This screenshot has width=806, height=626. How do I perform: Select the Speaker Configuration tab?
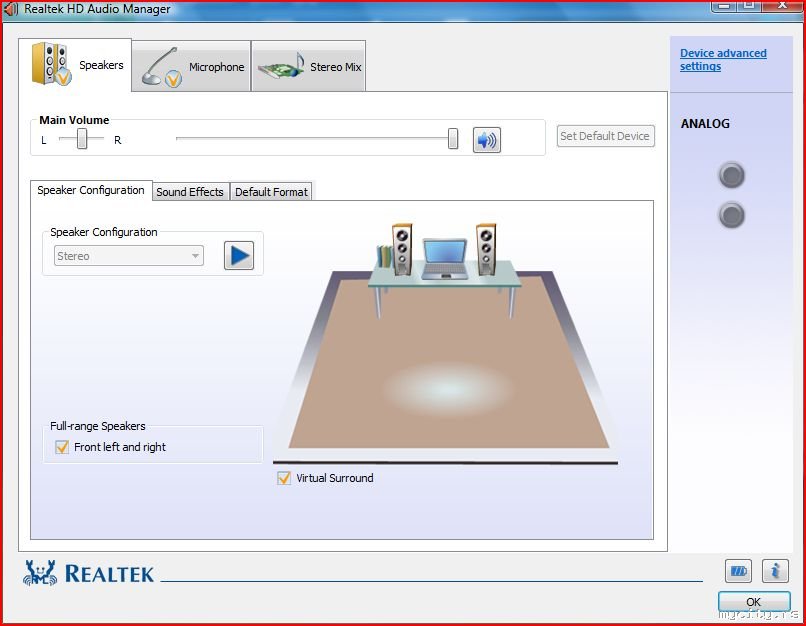(91, 190)
